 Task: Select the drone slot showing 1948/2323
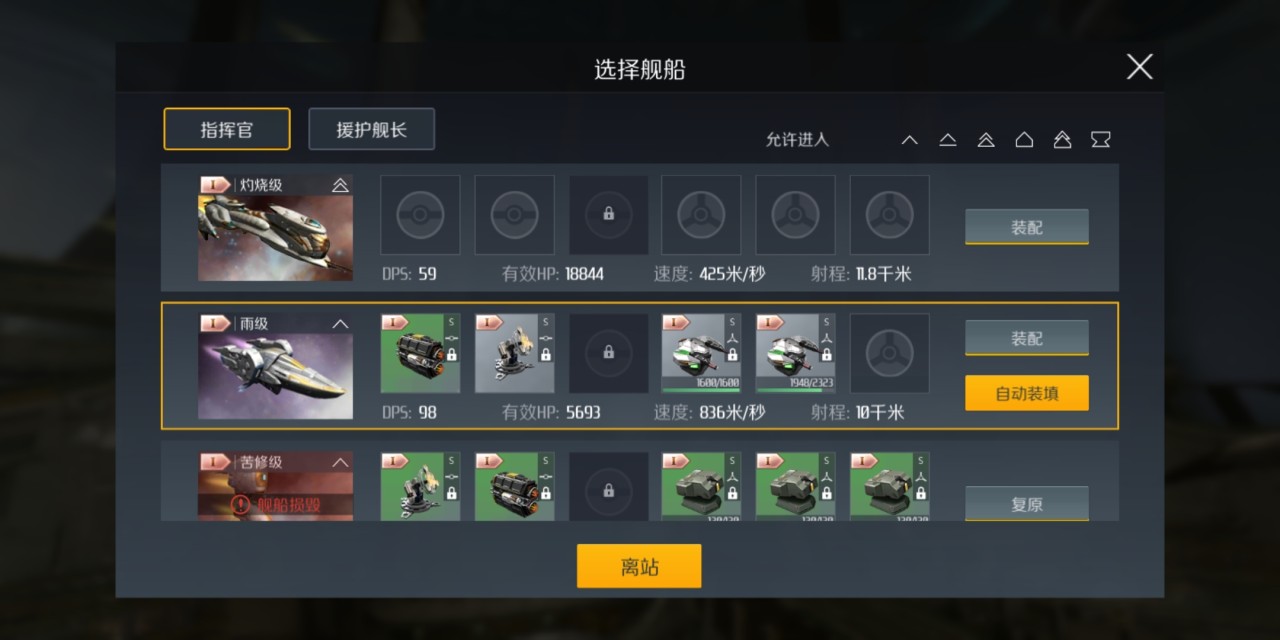click(795, 353)
